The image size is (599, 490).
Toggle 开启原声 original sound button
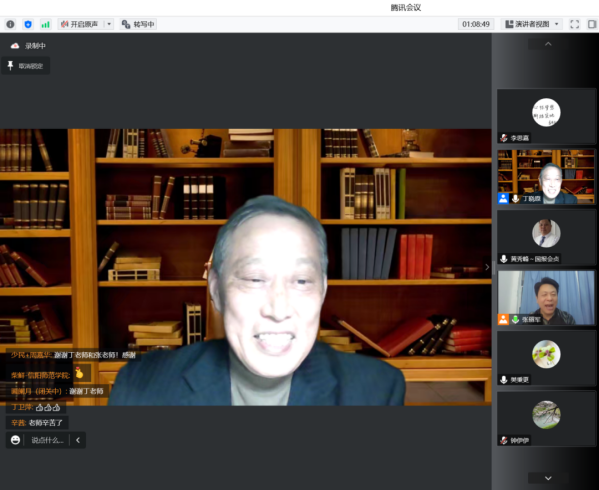[80, 24]
